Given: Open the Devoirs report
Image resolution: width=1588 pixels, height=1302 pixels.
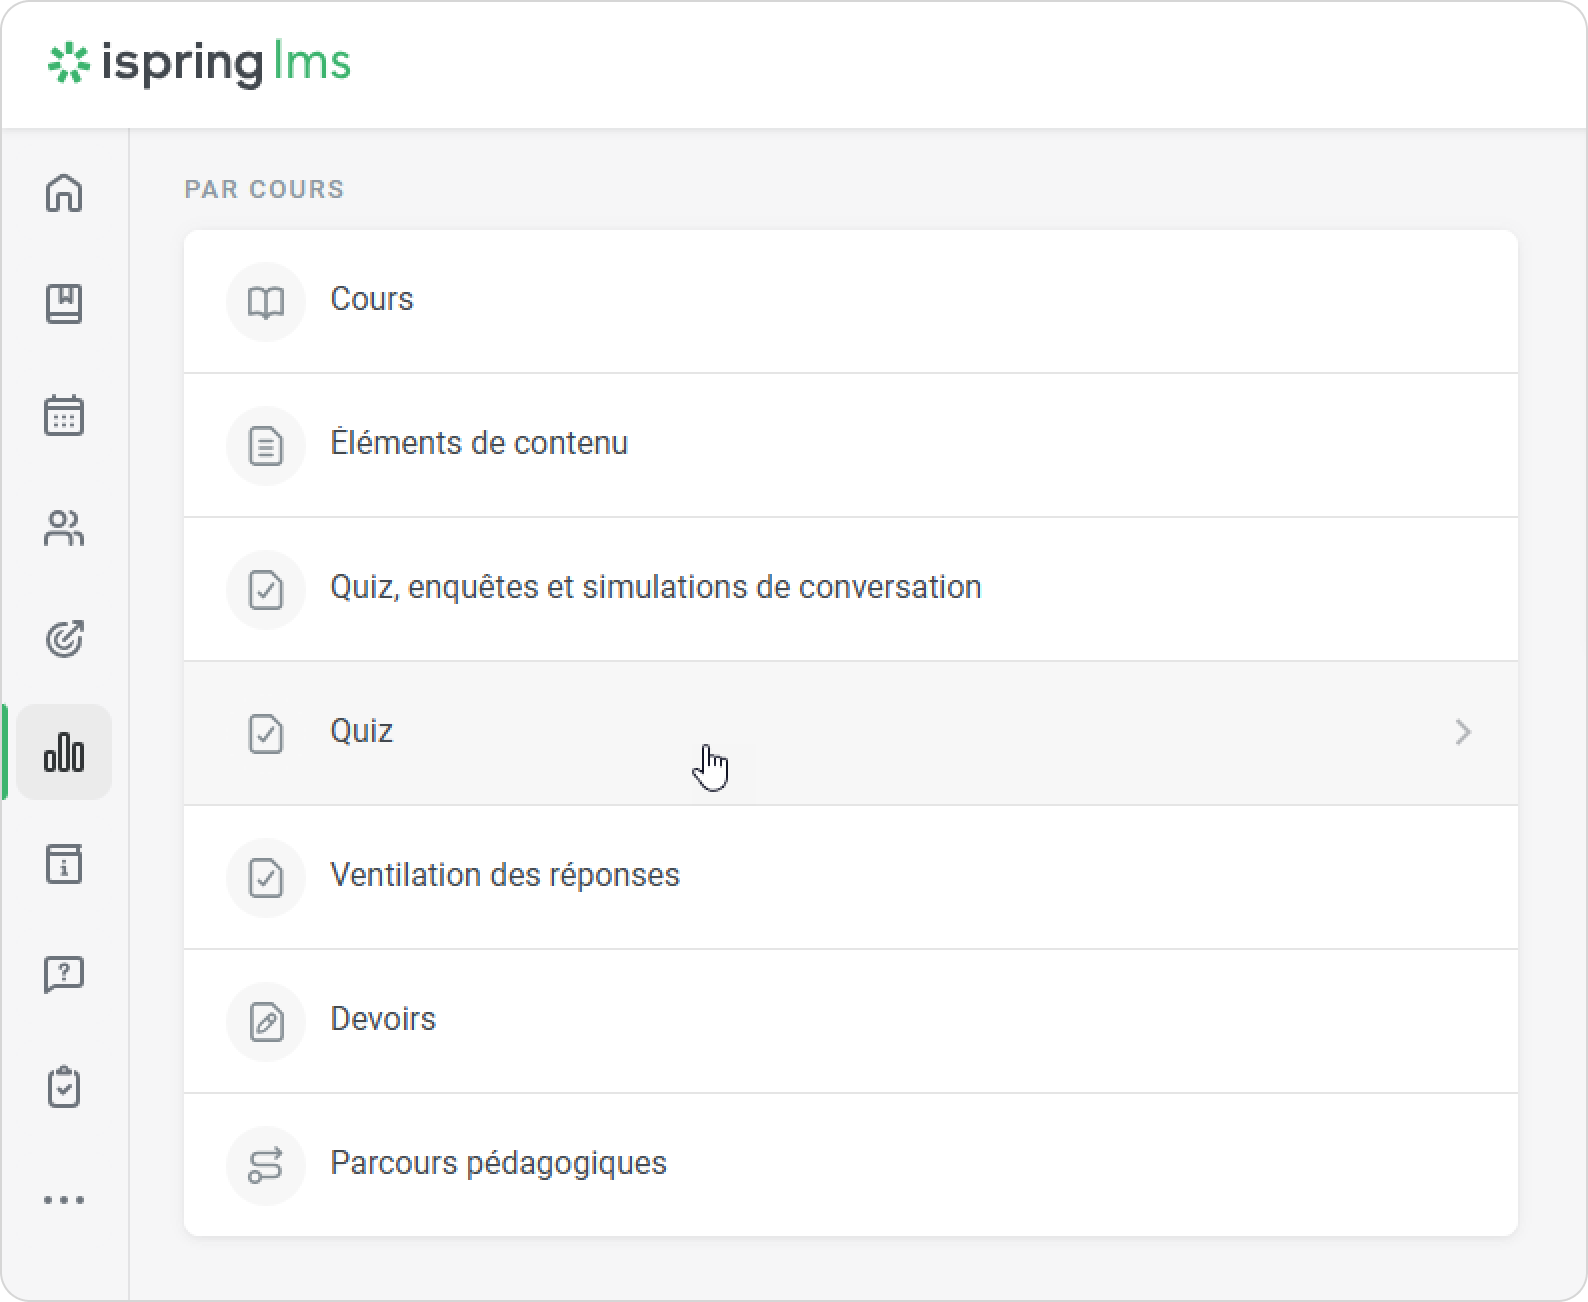Looking at the screenshot, I should point(383,1020).
